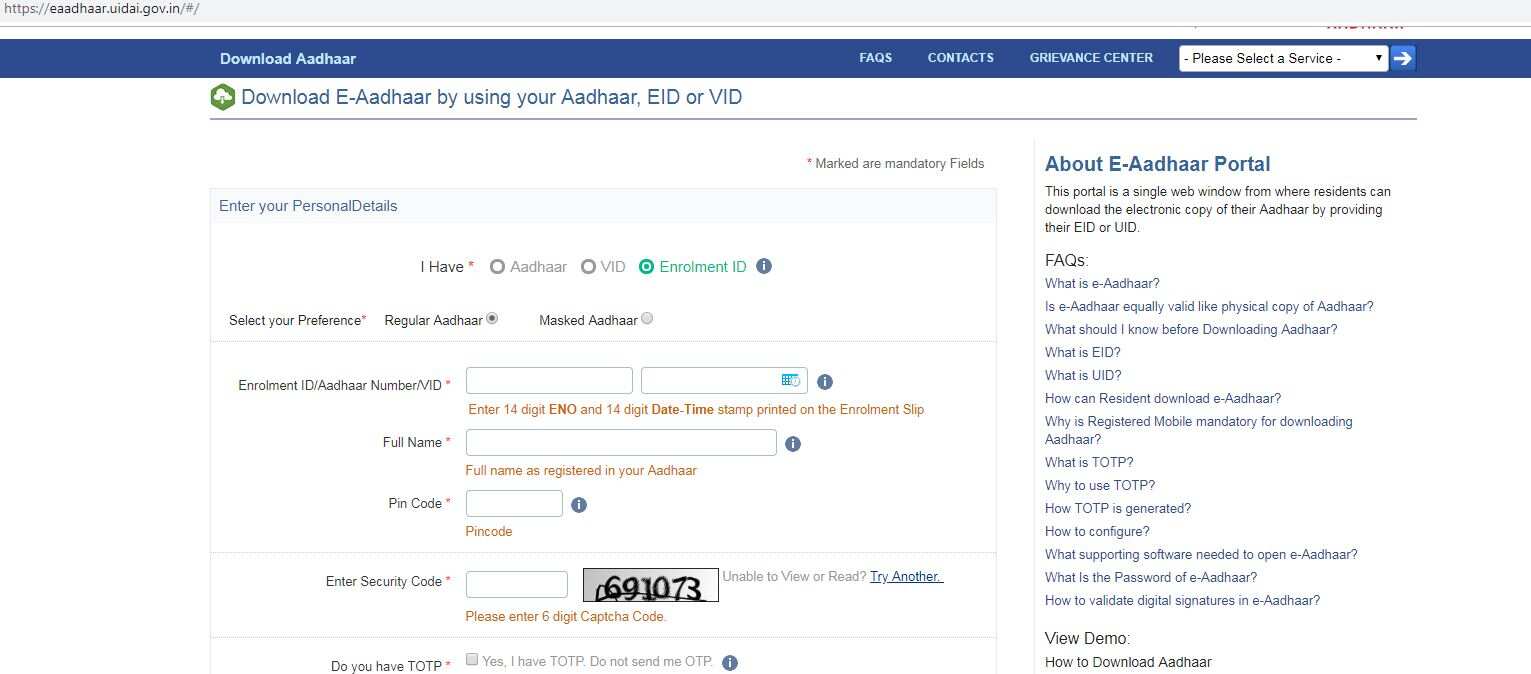Open 'How can Resident download e-Aadhaar?' link
1531x674 pixels.
coord(1163,398)
